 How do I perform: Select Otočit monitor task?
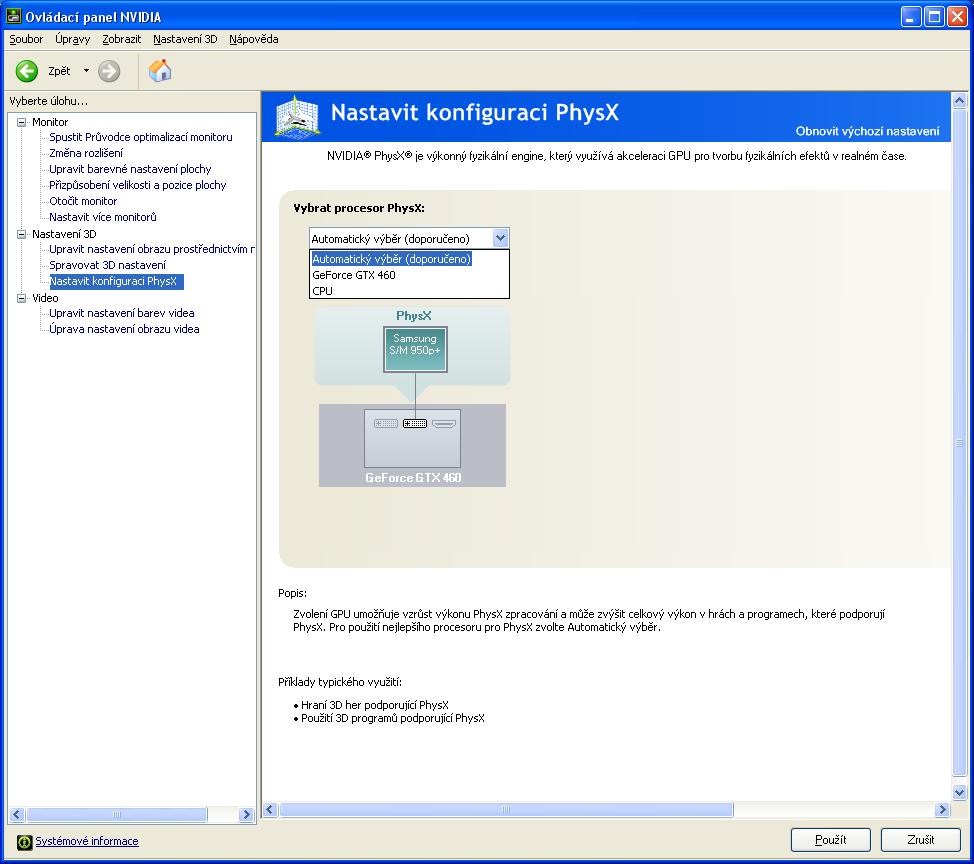tap(83, 201)
